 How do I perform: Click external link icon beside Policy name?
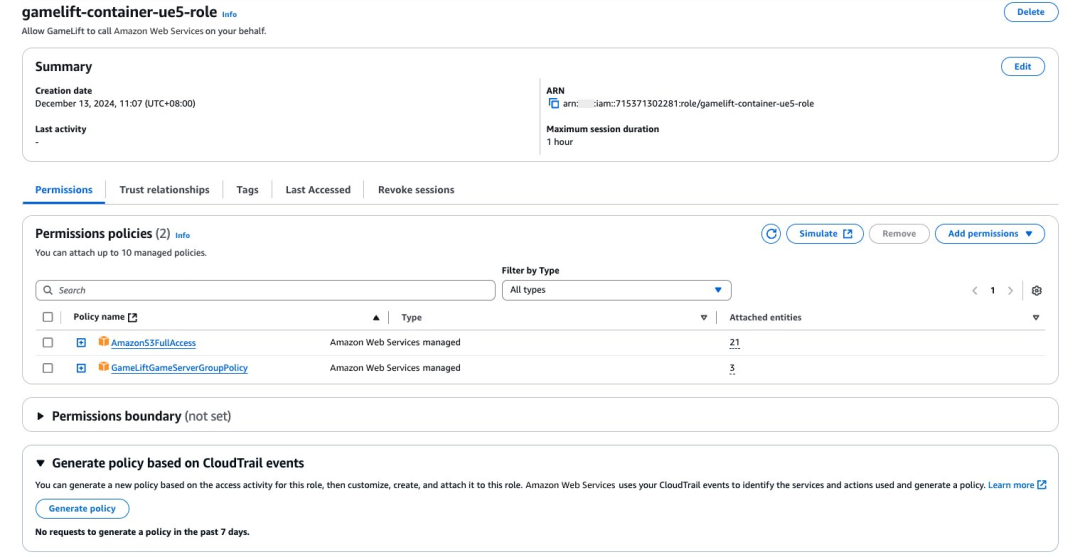coord(132,317)
